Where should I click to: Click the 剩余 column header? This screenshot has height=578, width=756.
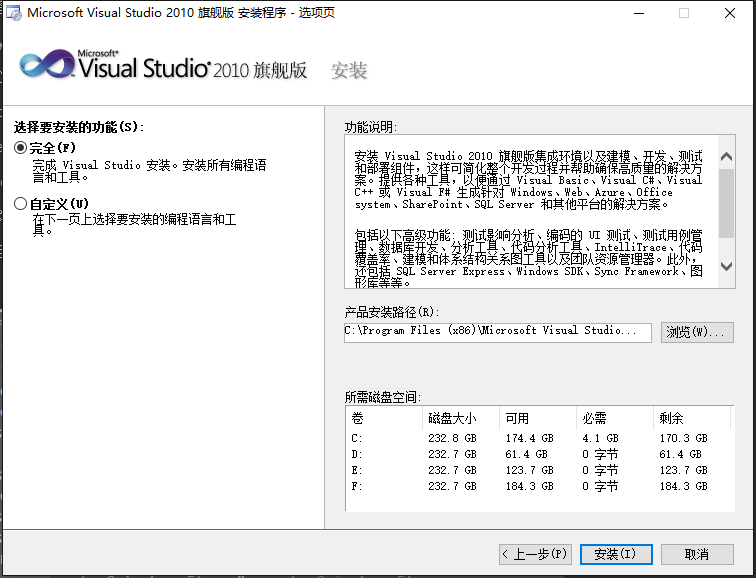click(x=692, y=418)
